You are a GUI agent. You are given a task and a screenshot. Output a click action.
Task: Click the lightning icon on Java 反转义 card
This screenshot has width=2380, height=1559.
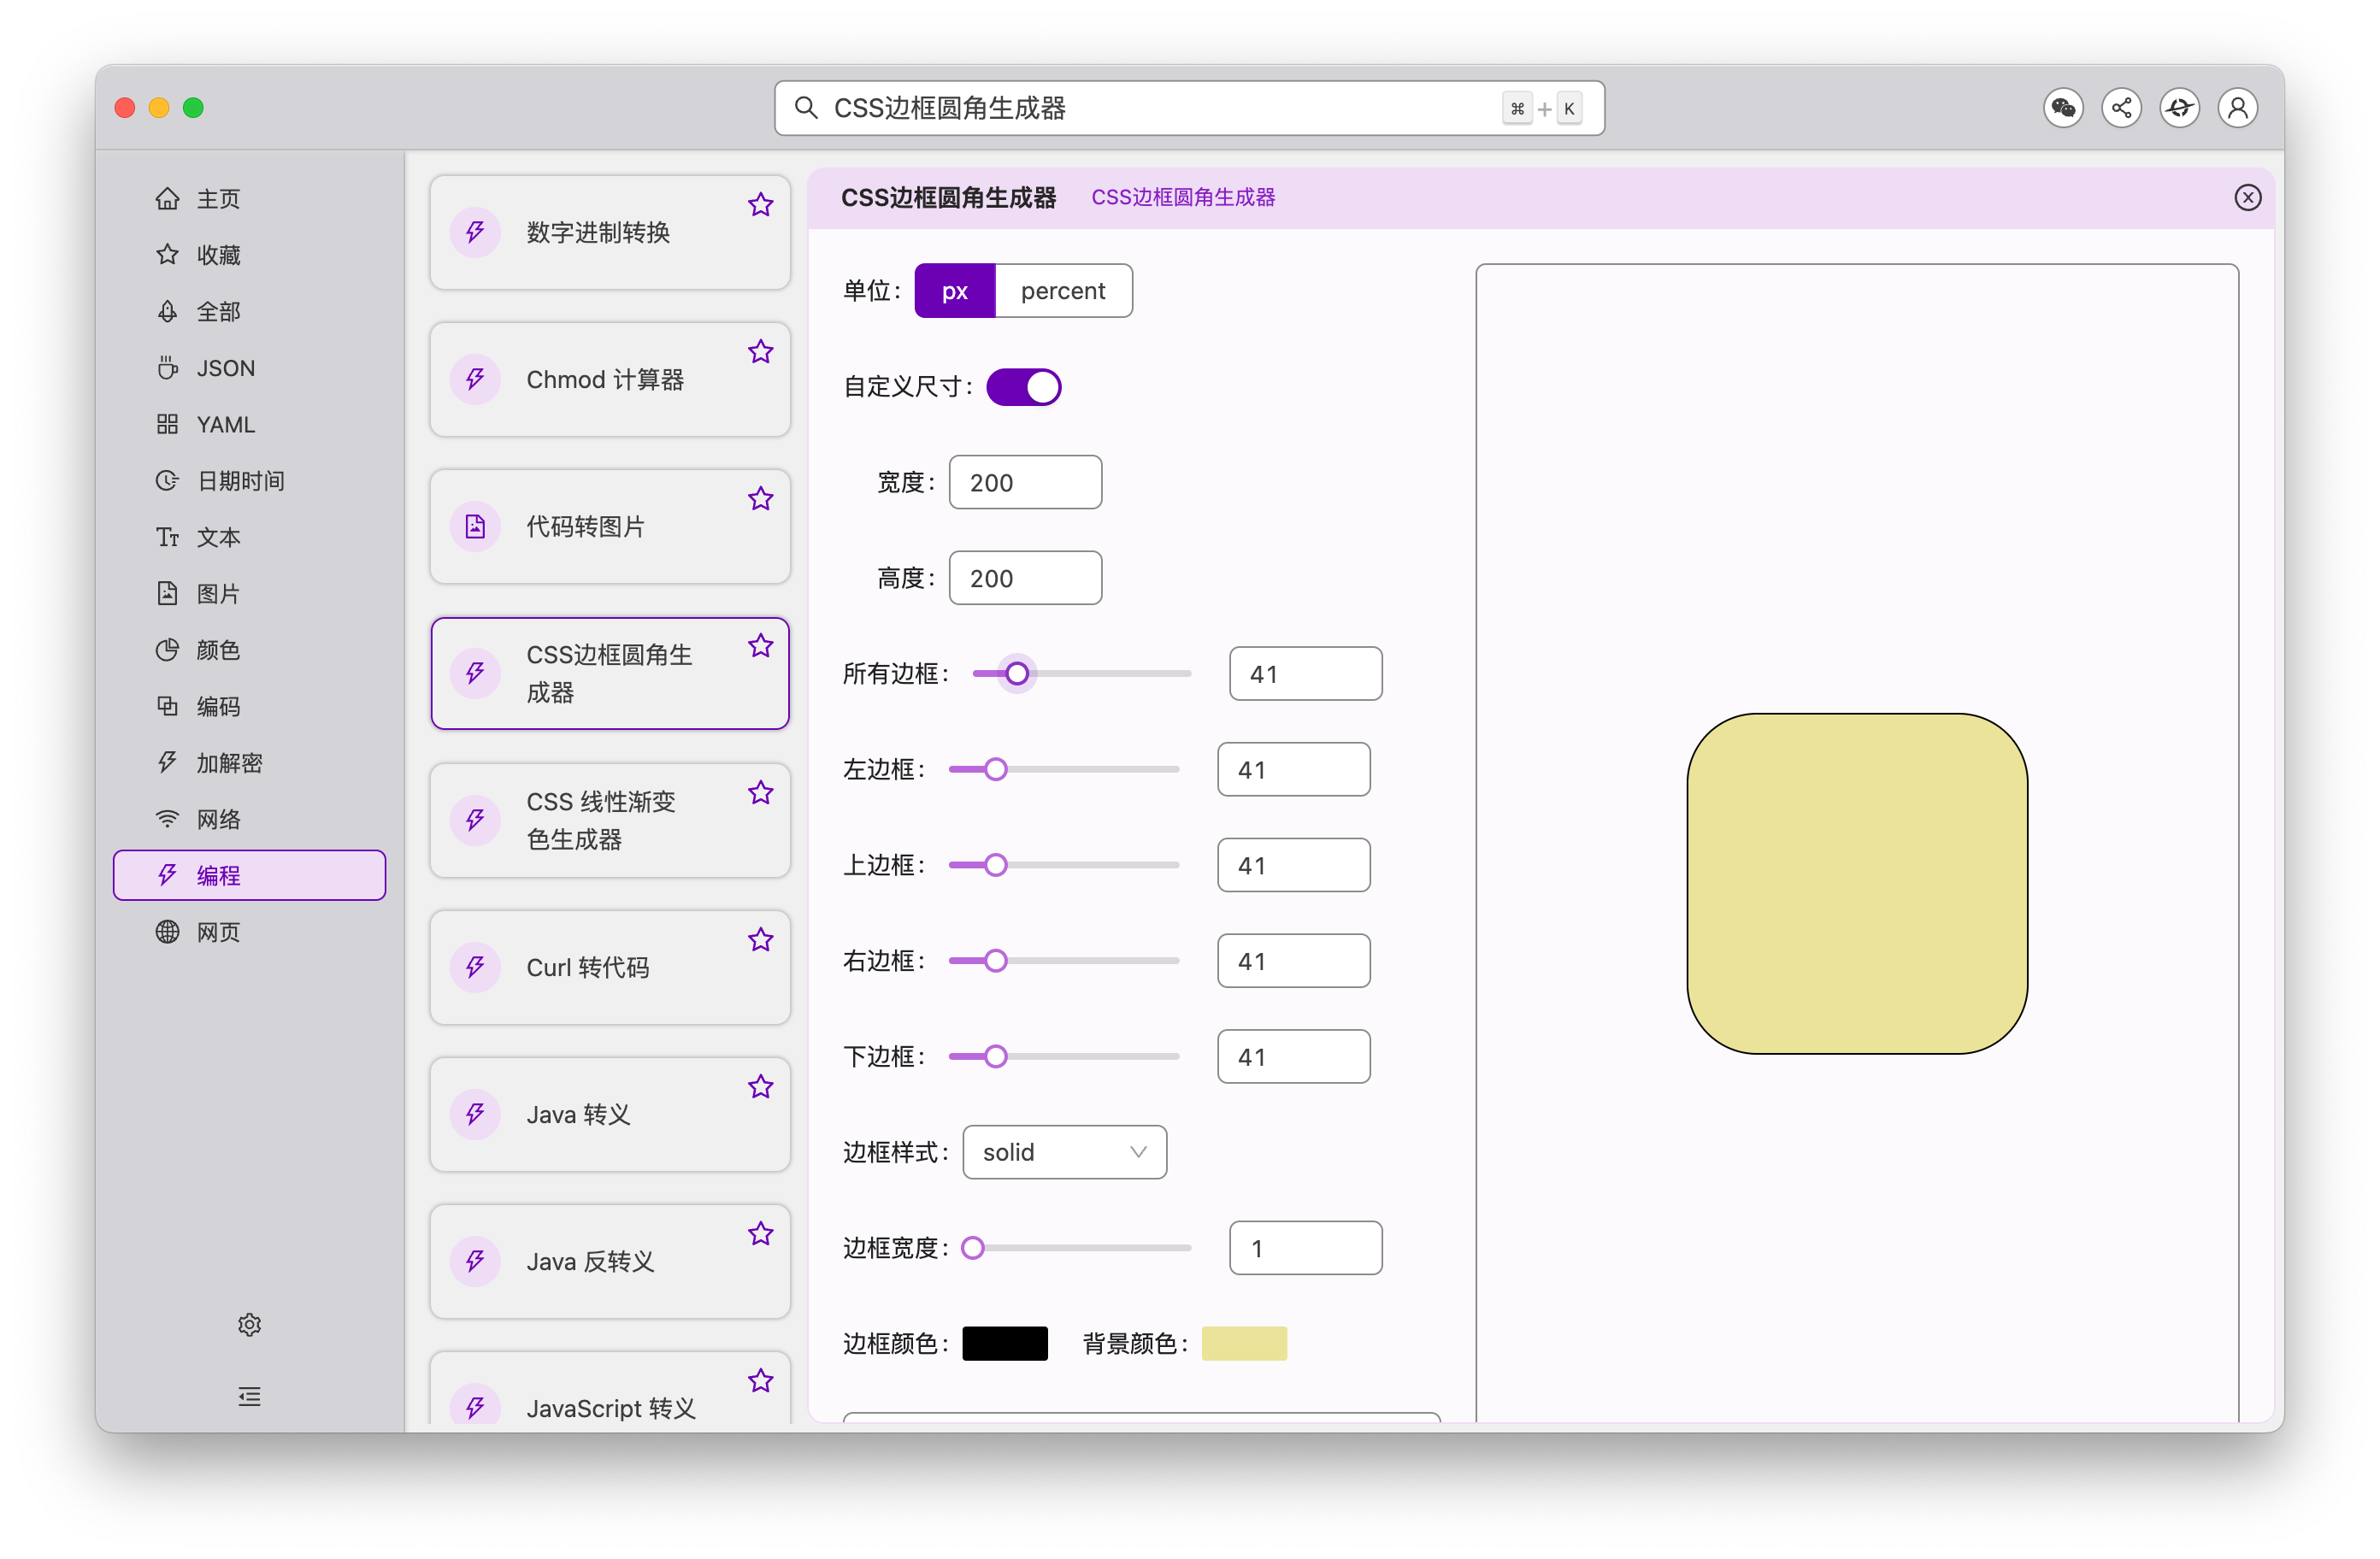click(475, 1261)
